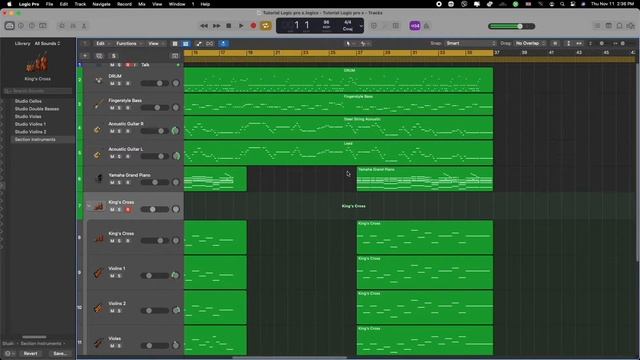This screenshot has height=360, width=640.
Task: Click the Violas track icon
Action: point(98,343)
